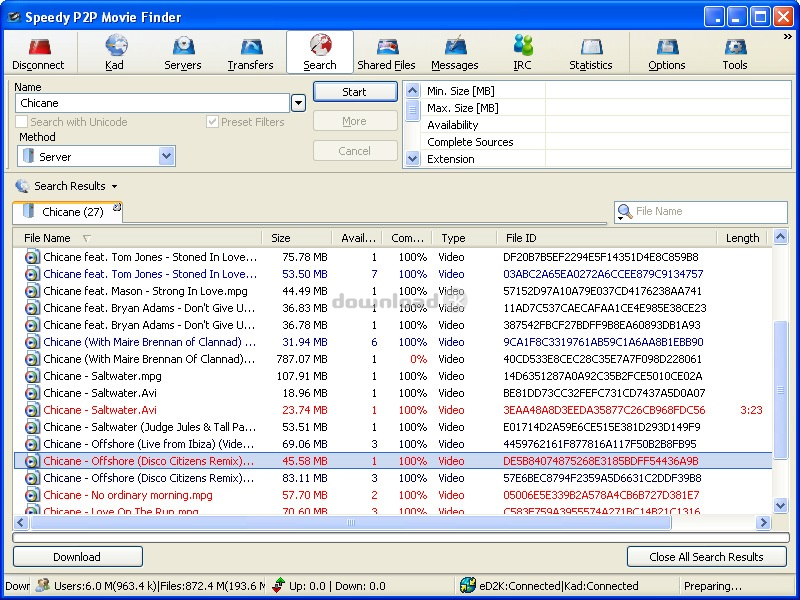Switch to the Search panel
The image size is (800, 600).
click(320, 52)
